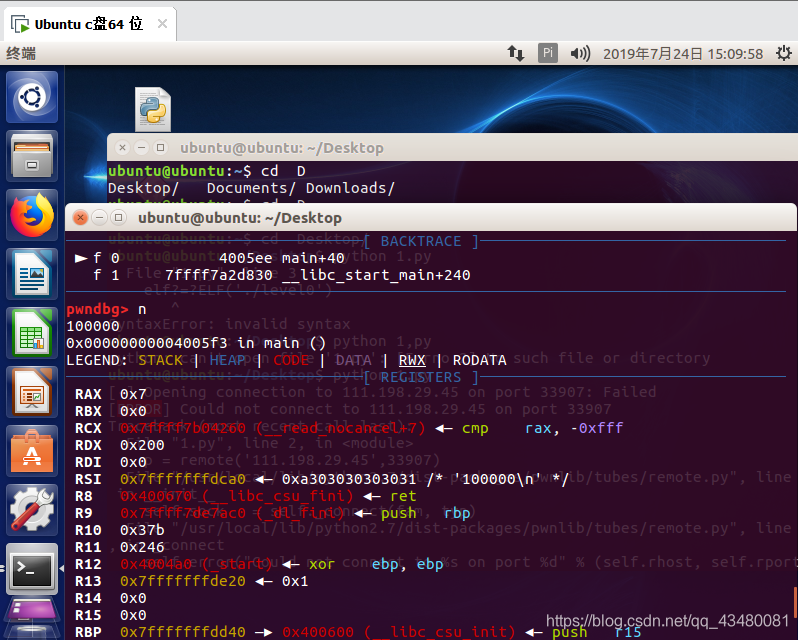798x640 pixels.
Task: Open LibreOffice Impress from the dock
Action: coord(32,392)
